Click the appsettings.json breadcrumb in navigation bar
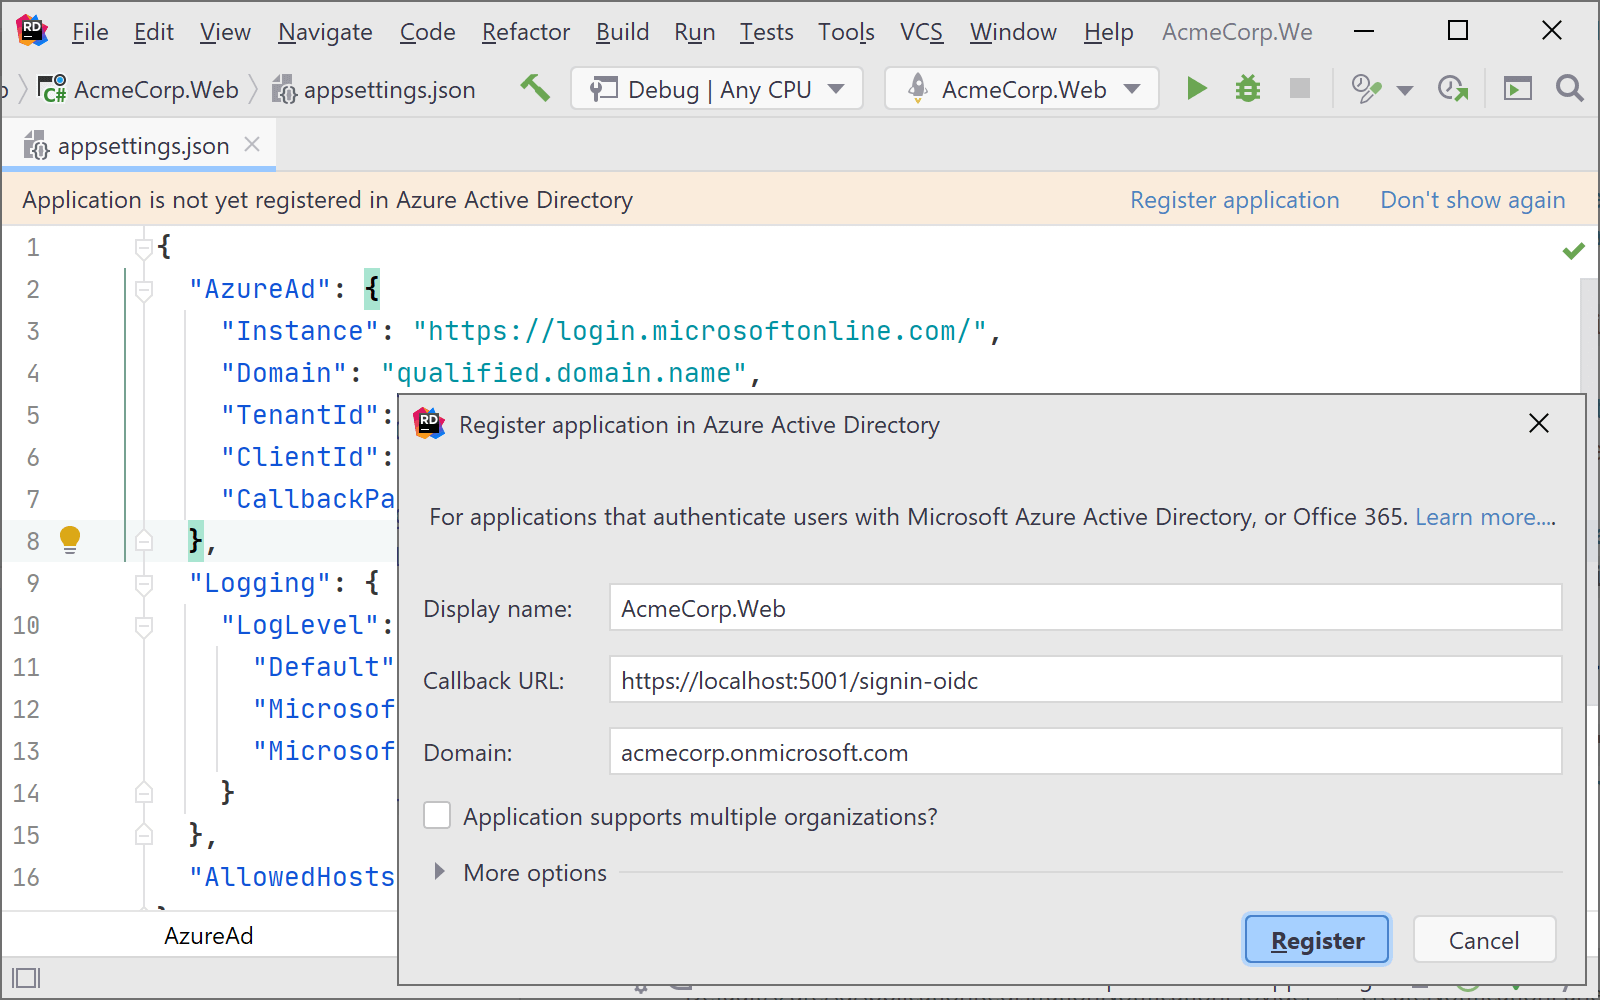The height and width of the screenshot is (1000, 1600). 374,90
